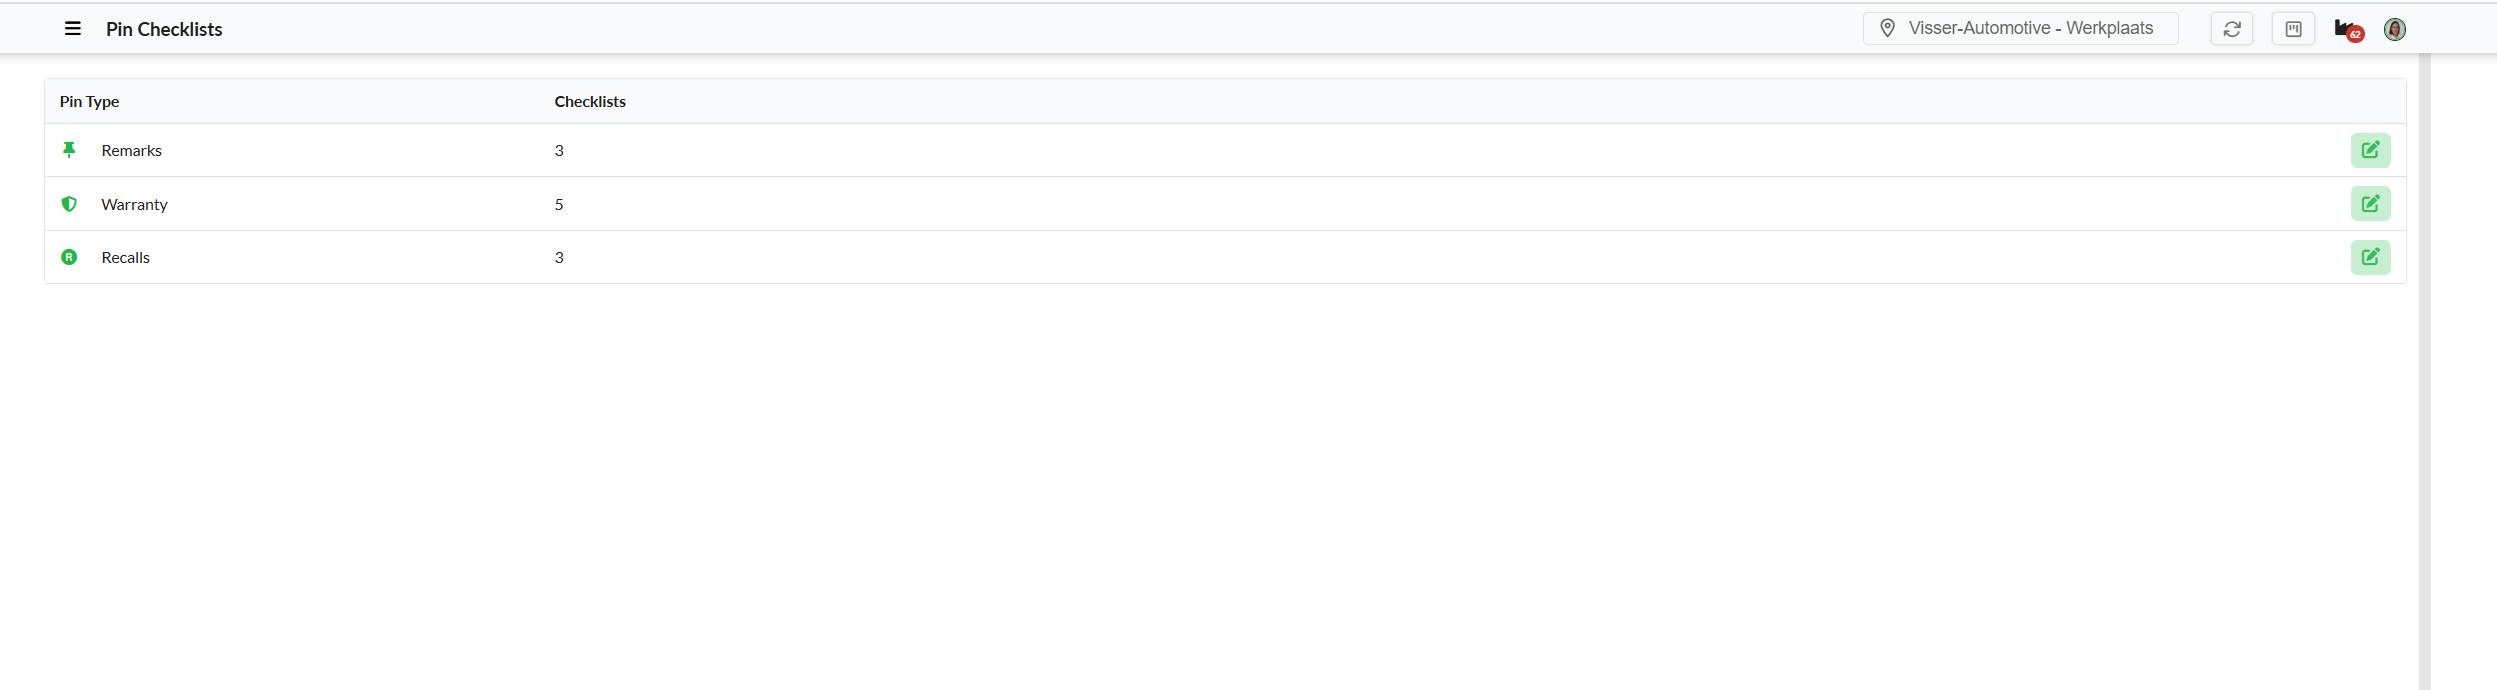Click the green pin icon beside Remarks
The width and height of the screenshot is (2497, 690).
click(x=69, y=150)
